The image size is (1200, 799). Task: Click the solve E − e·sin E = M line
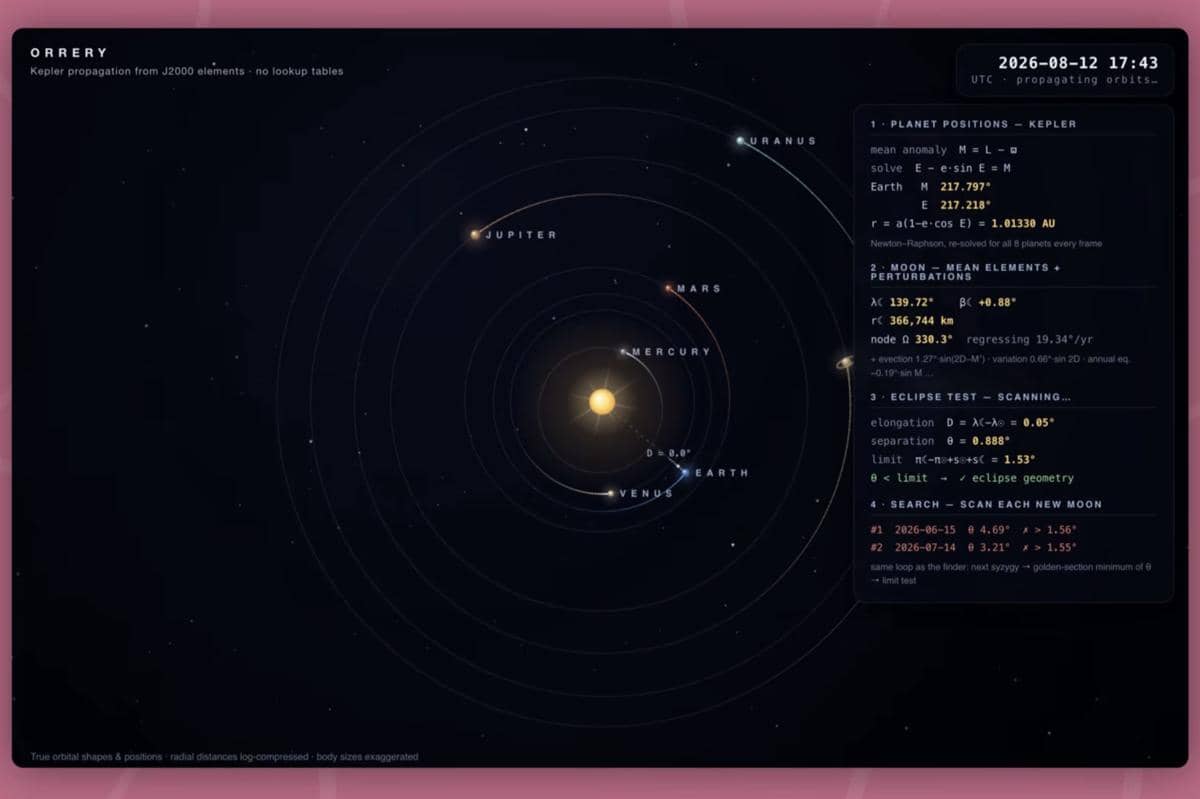click(941, 168)
